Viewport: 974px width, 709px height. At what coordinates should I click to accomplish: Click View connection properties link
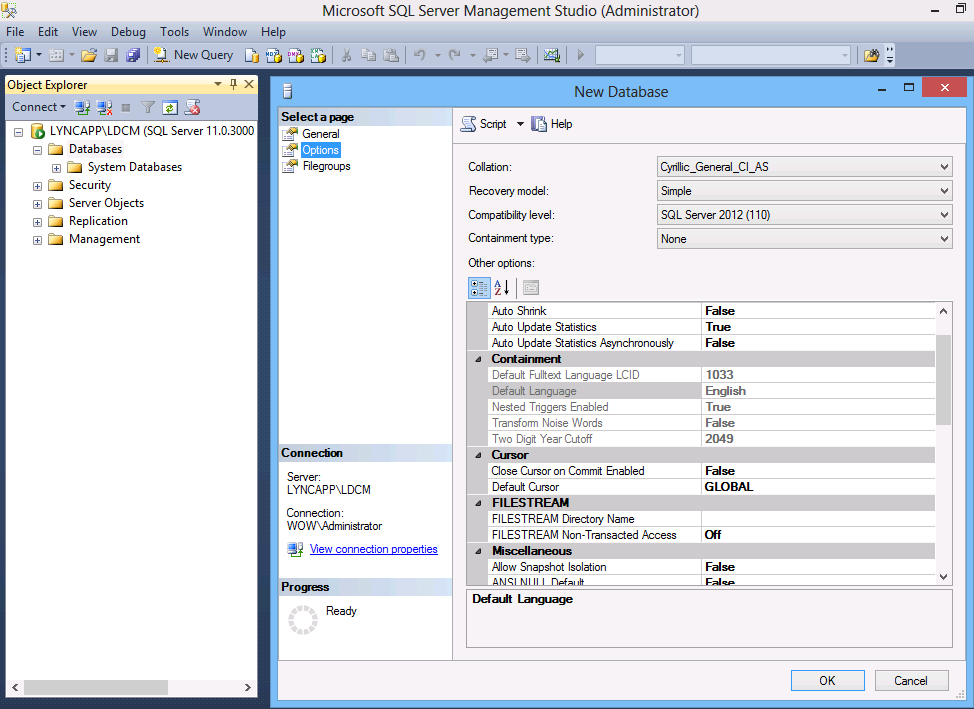click(373, 549)
